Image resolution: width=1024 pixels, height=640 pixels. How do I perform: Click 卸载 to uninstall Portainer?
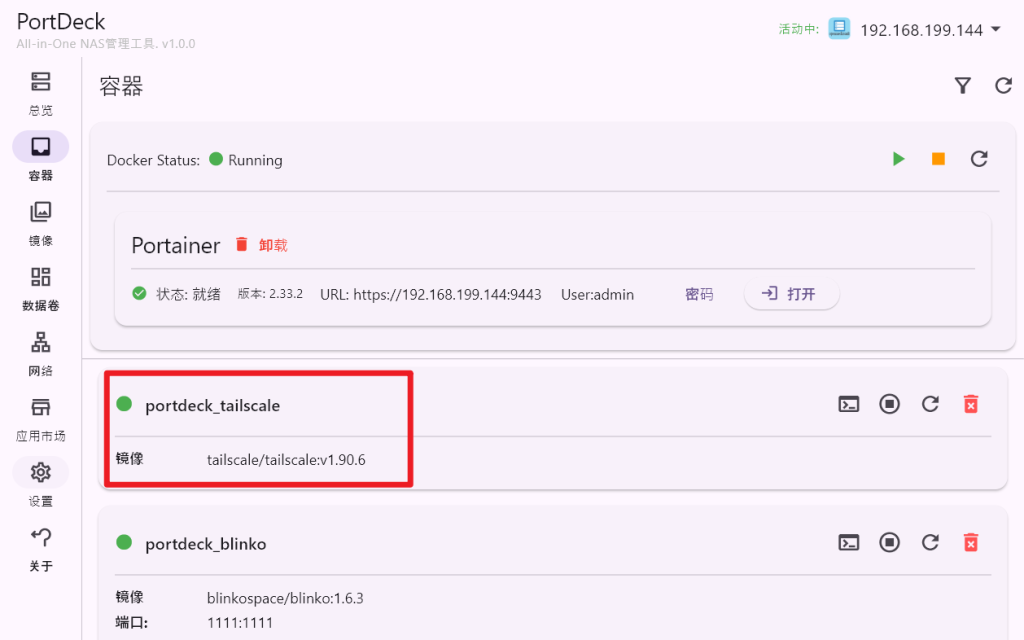(261, 245)
